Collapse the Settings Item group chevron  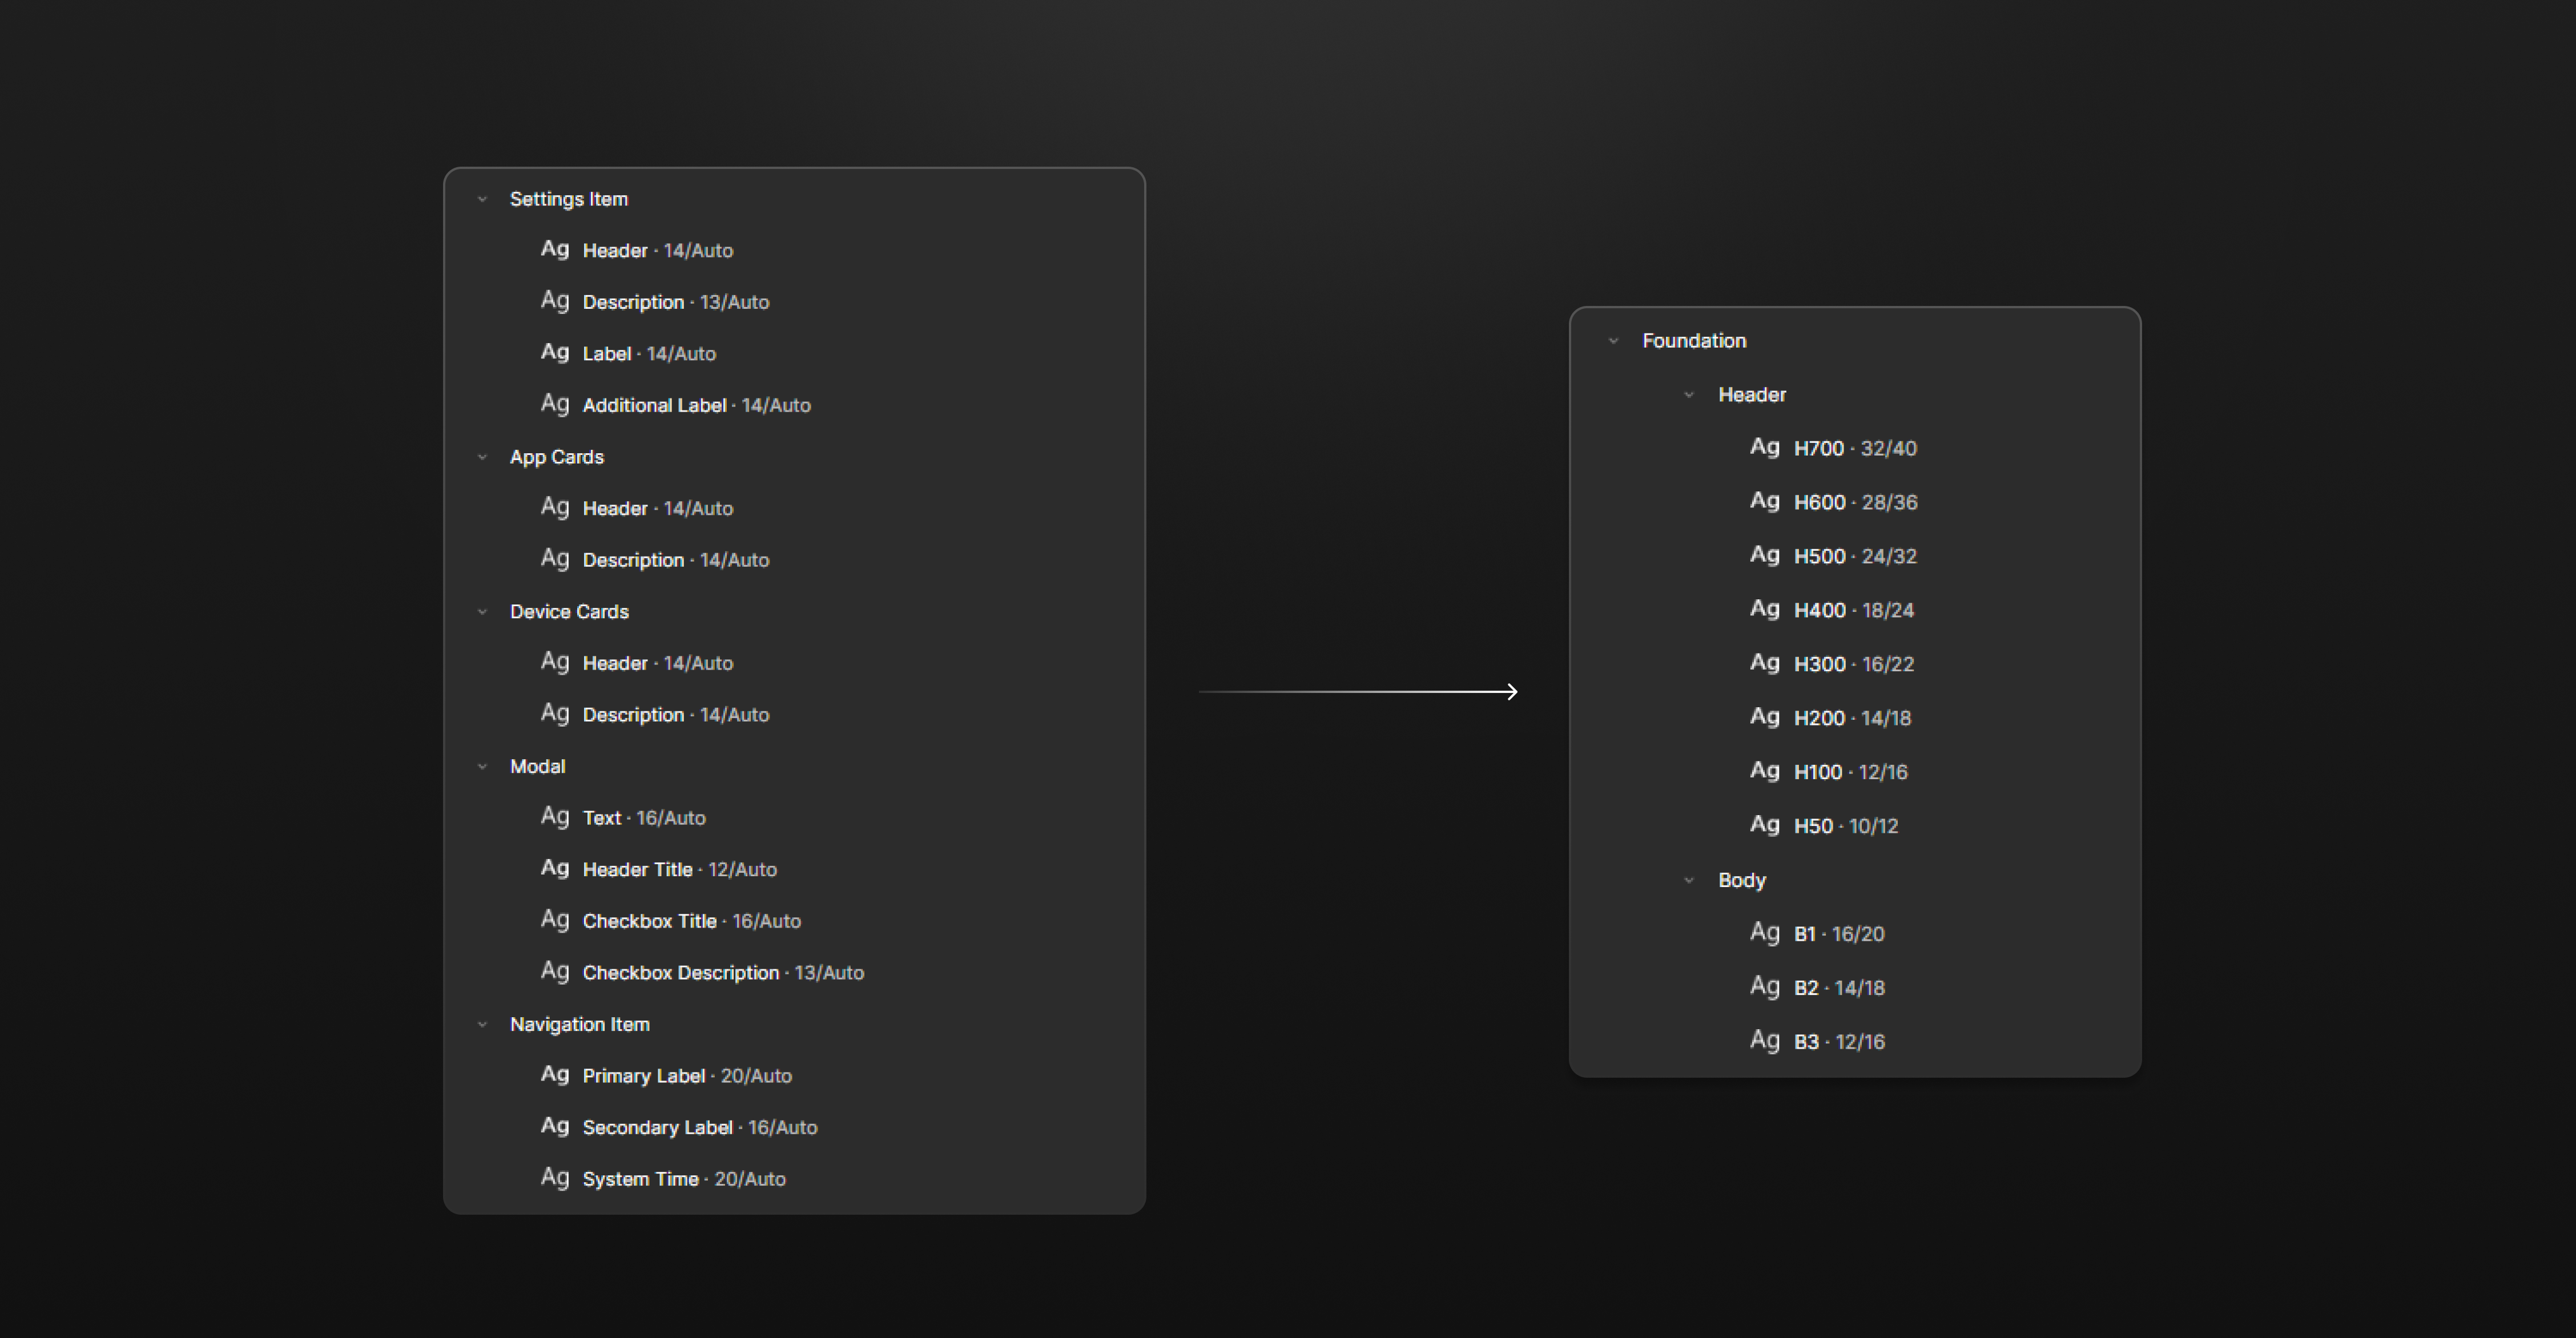tap(482, 199)
